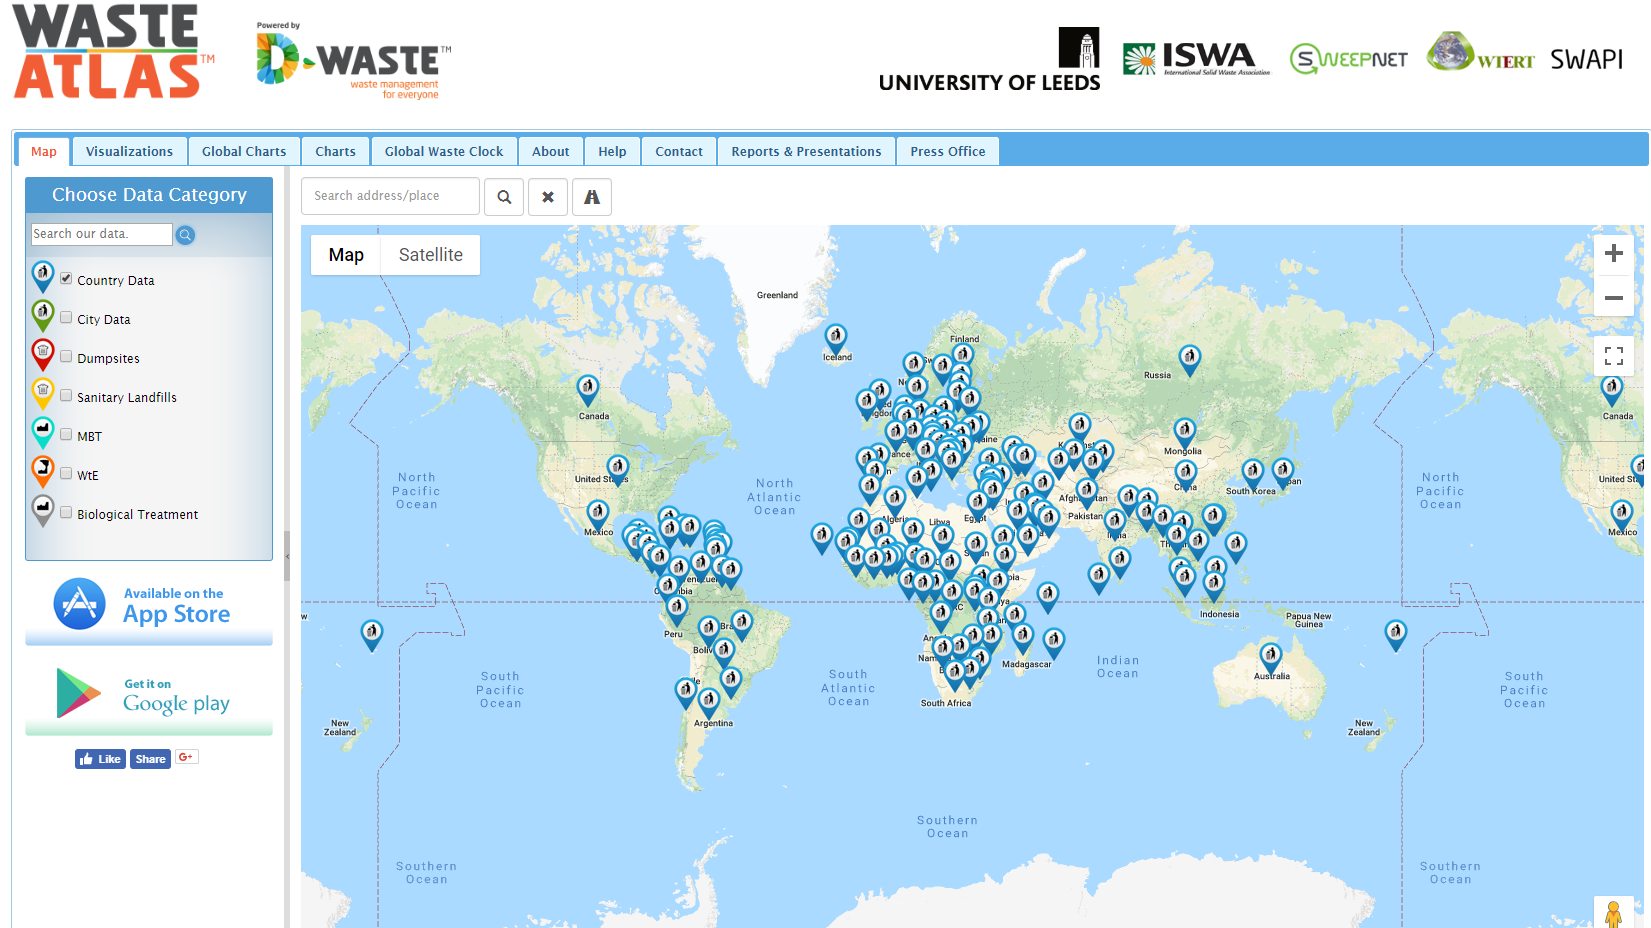
Task: Click the Russia map marker
Action: pos(1189,360)
